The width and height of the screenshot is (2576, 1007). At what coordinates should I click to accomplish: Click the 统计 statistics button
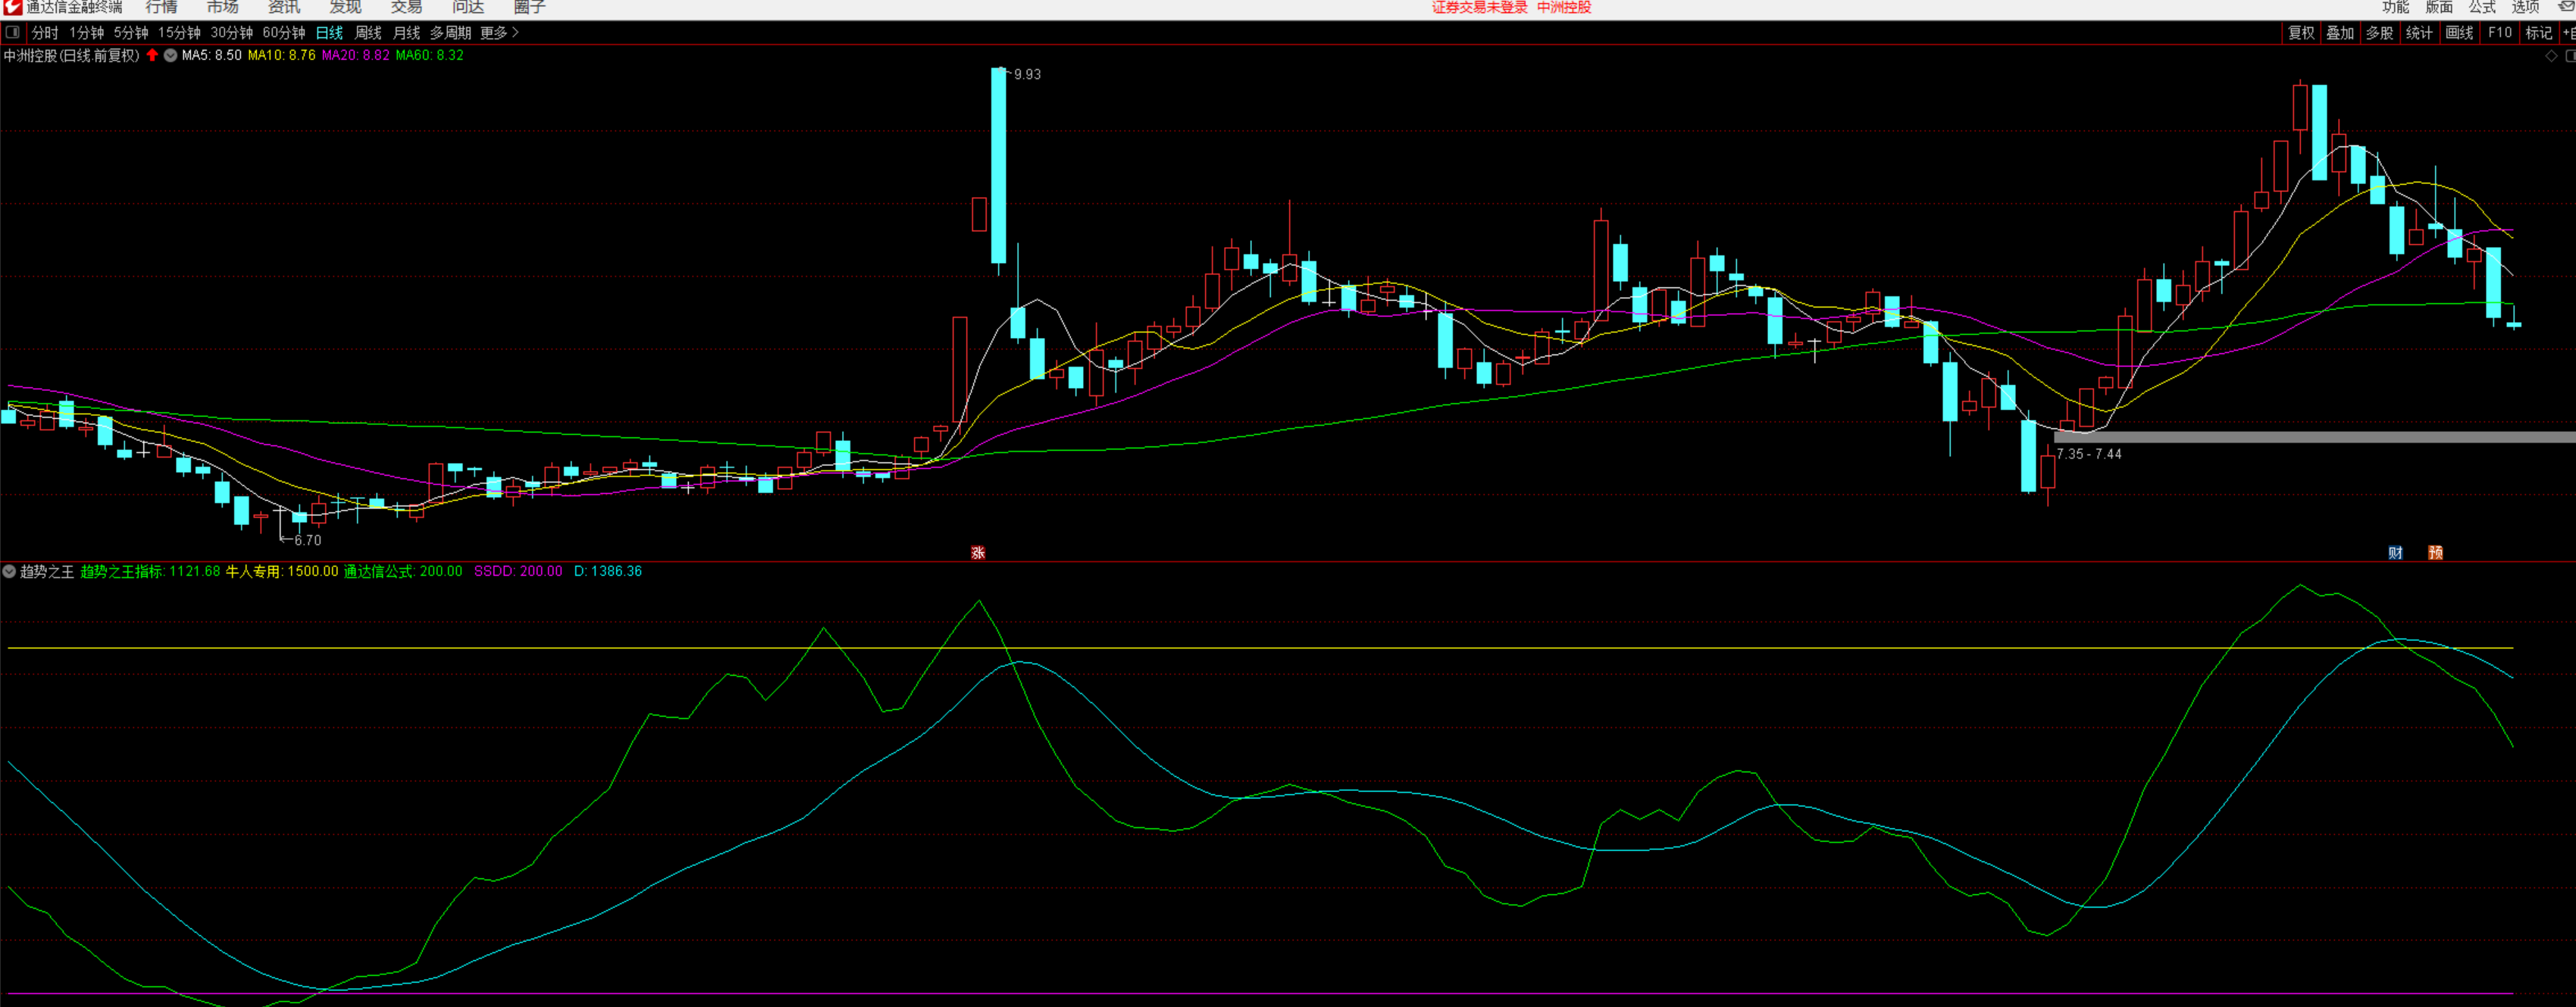pyautogui.click(x=2419, y=33)
